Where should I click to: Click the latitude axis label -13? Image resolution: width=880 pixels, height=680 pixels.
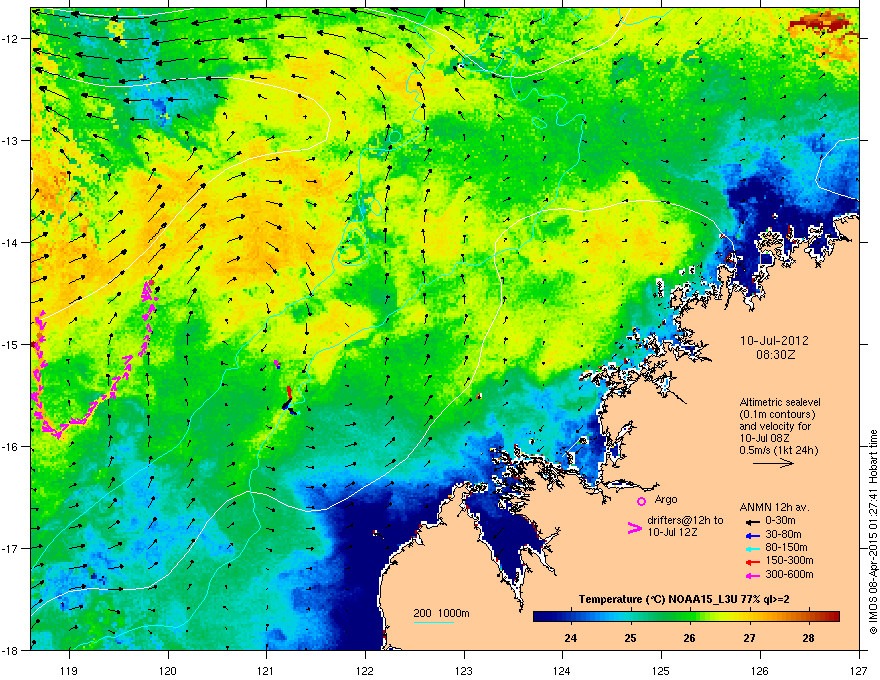click(10, 140)
